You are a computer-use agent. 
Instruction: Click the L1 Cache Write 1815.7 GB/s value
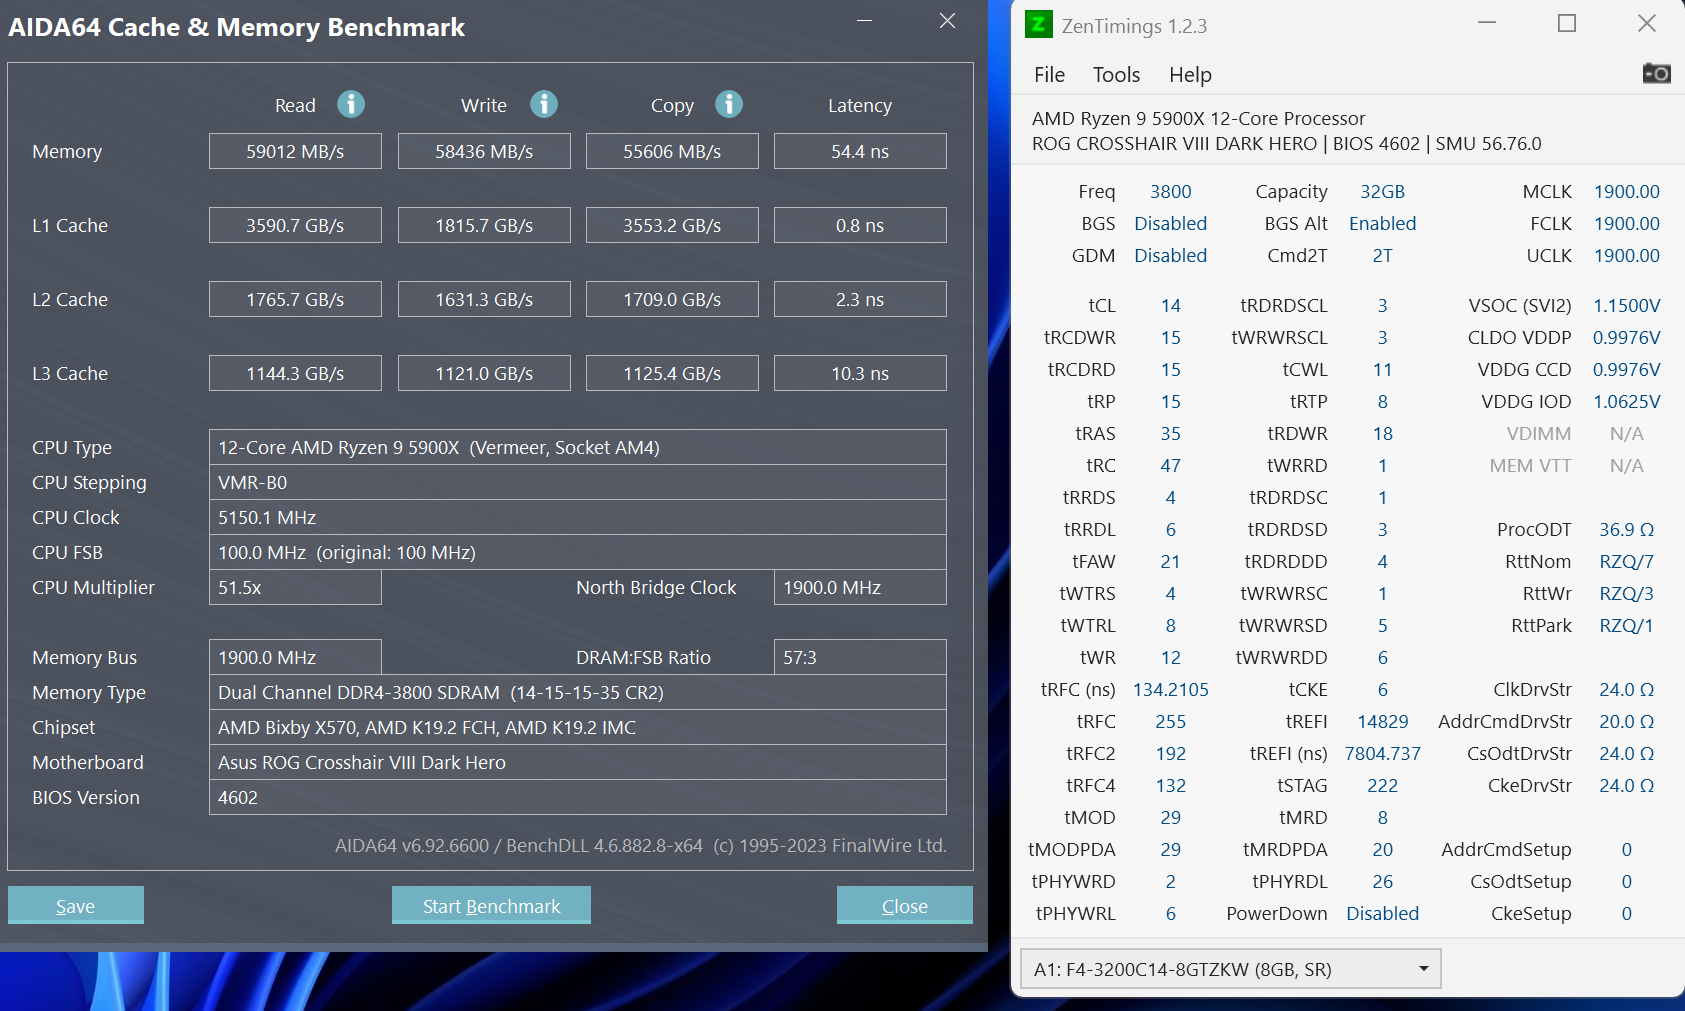(484, 225)
